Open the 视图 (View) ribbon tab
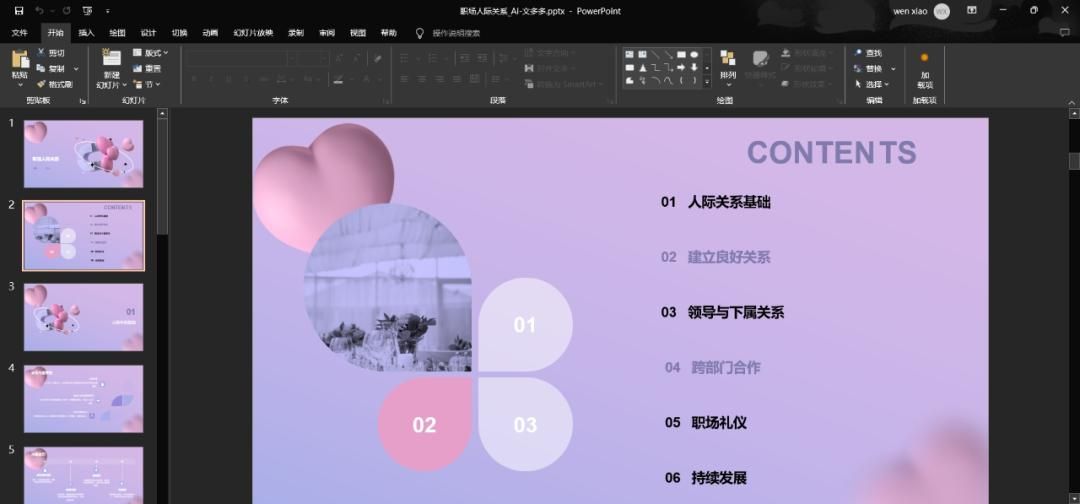The height and width of the screenshot is (504, 1080). coord(357,33)
